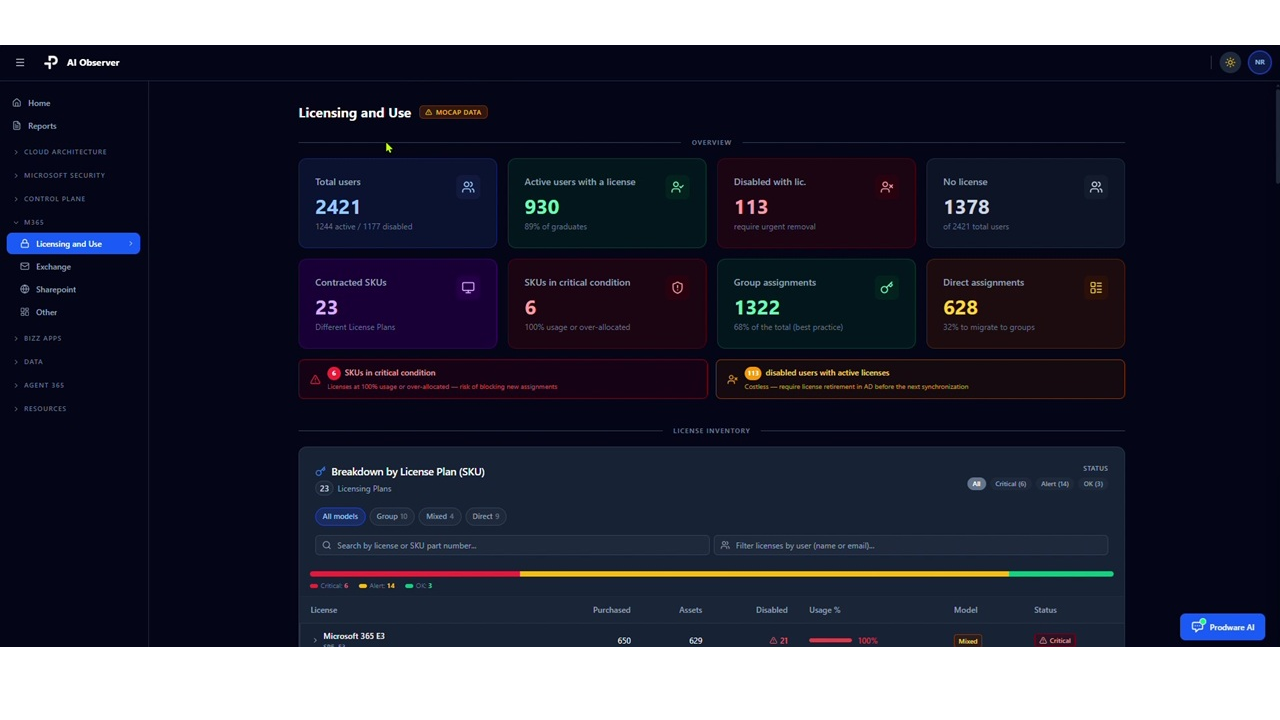Filter models by Group 10
This screenshot has height=720, width=1280.
pos(392,516)
